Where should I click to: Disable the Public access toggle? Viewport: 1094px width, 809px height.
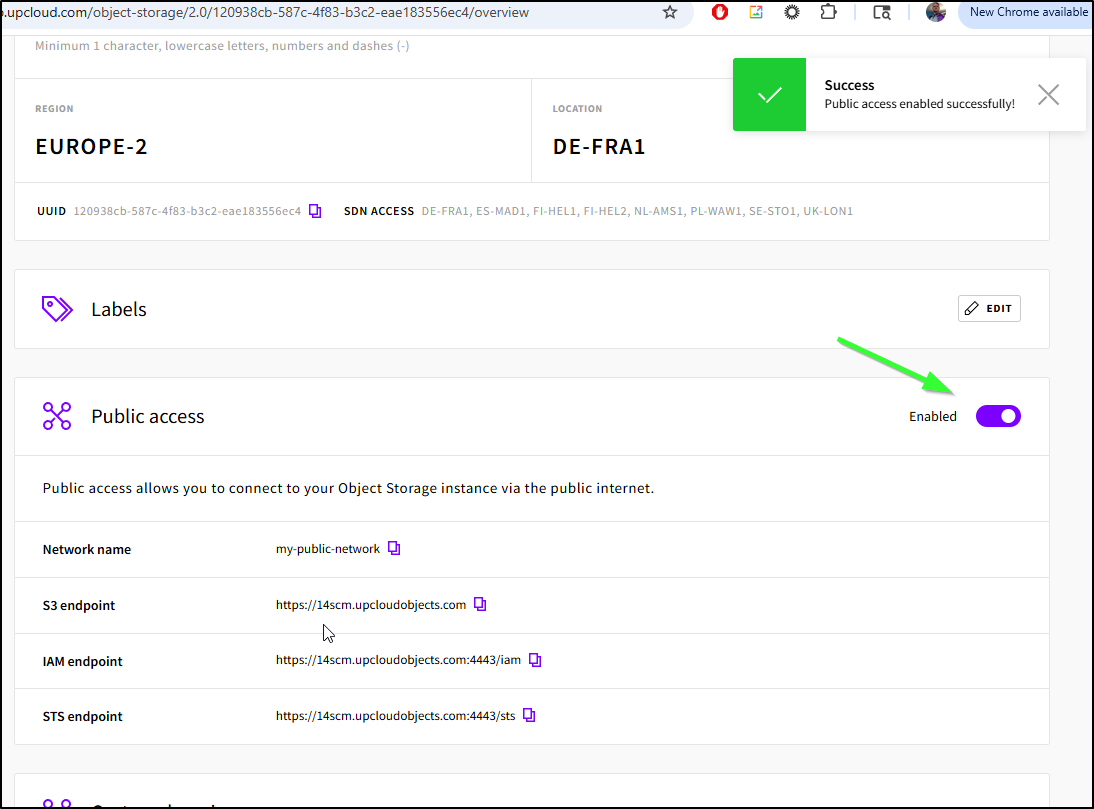[998, 416]
